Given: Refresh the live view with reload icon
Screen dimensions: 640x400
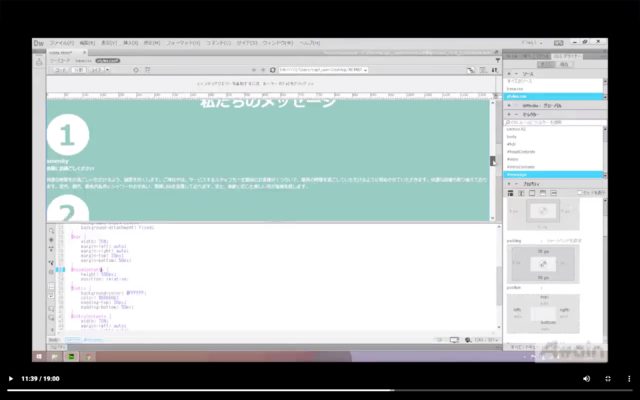Looking at the screenshot, I should pos(273,70).
